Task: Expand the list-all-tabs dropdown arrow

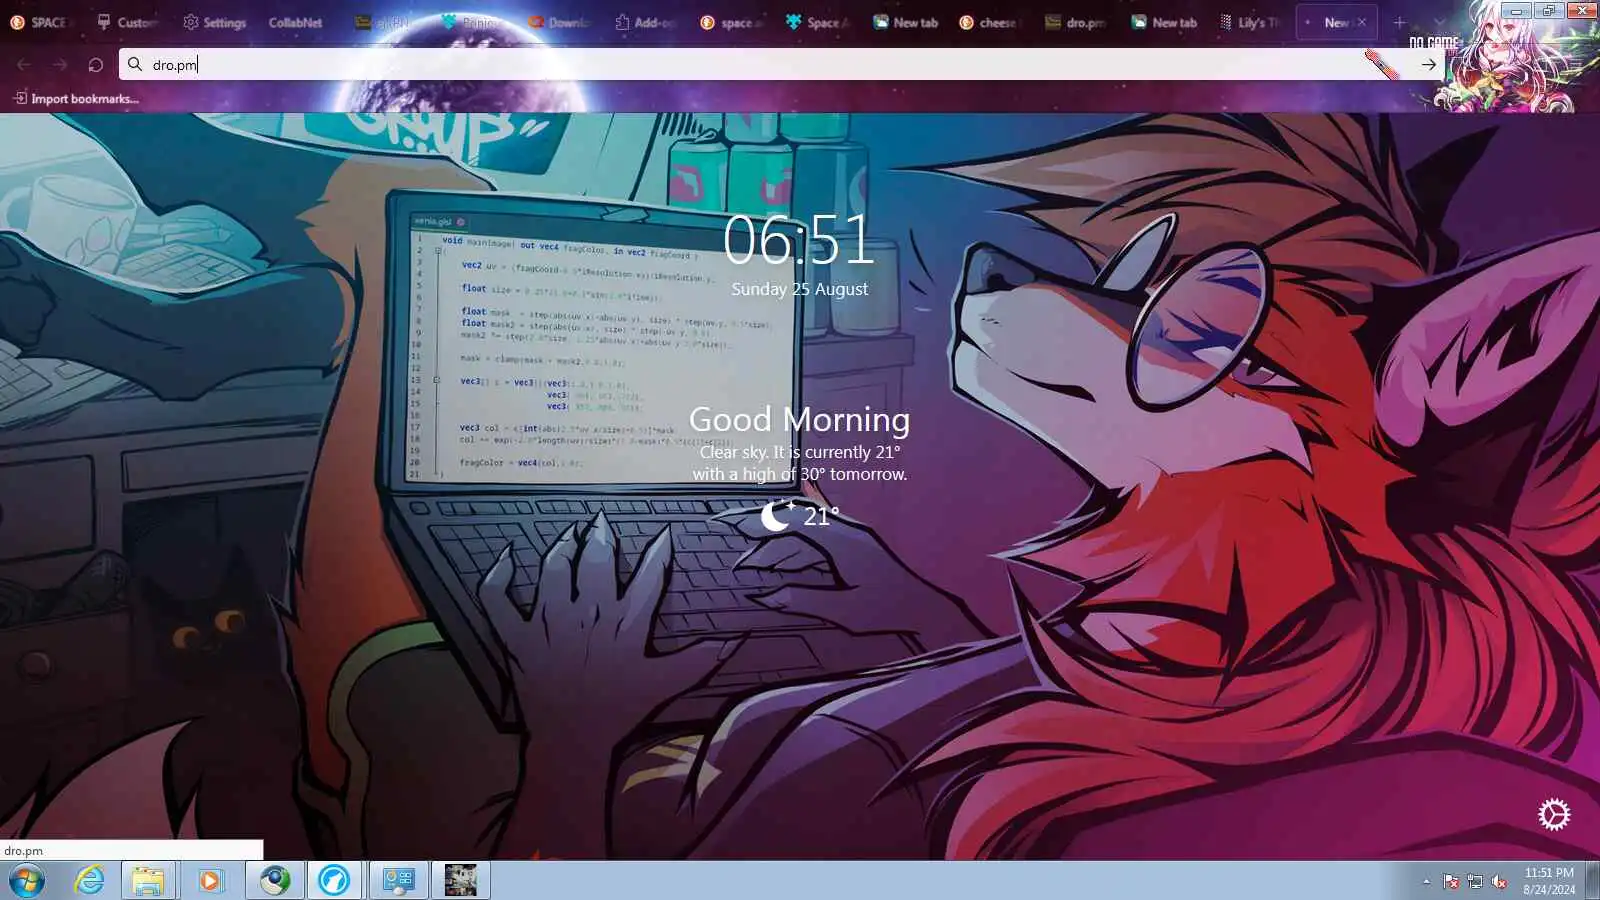Action: pyautogui.click(x=1439, y=22)
